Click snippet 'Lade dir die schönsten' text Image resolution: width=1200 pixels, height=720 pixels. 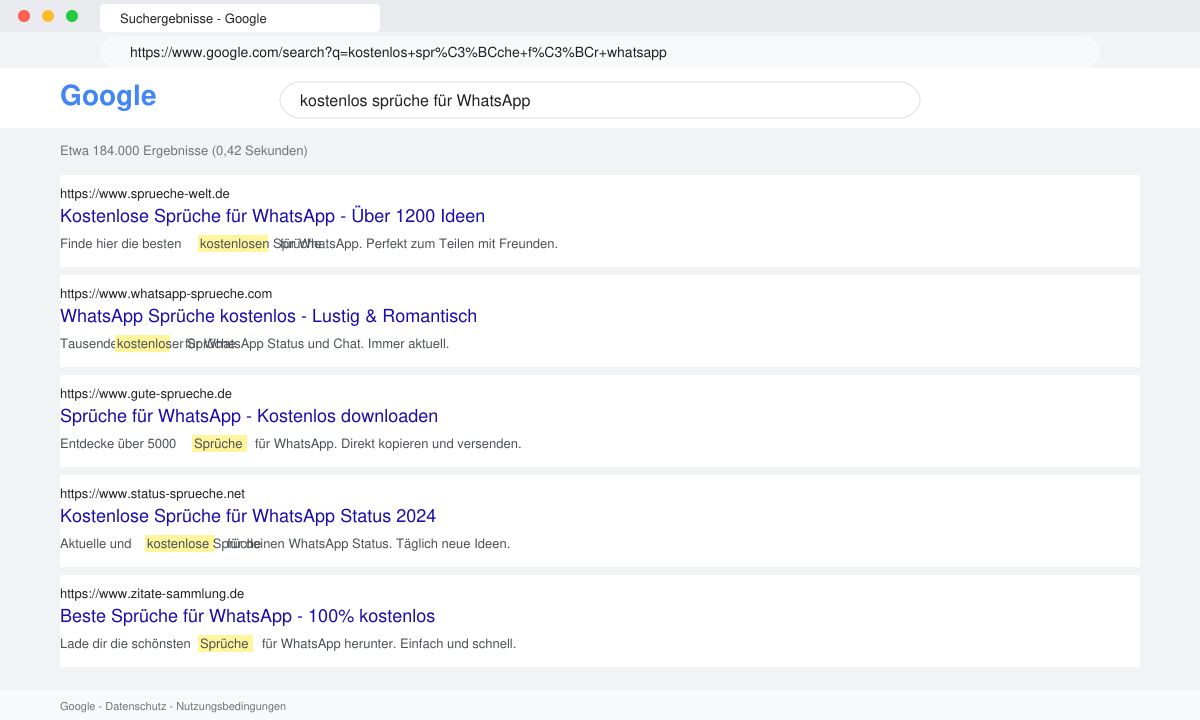125,644
